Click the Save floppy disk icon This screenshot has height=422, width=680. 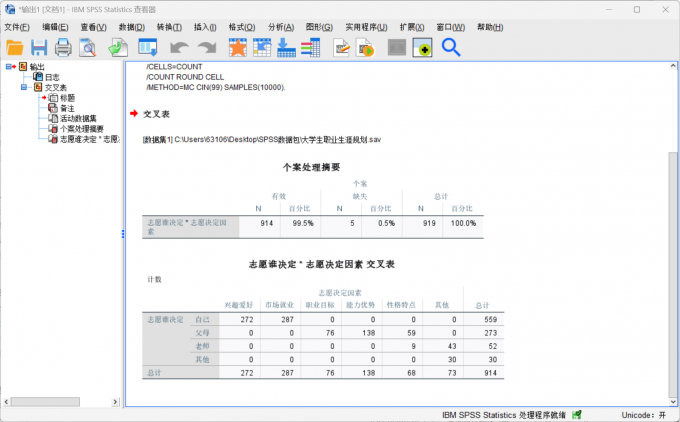tap(39, 47)
